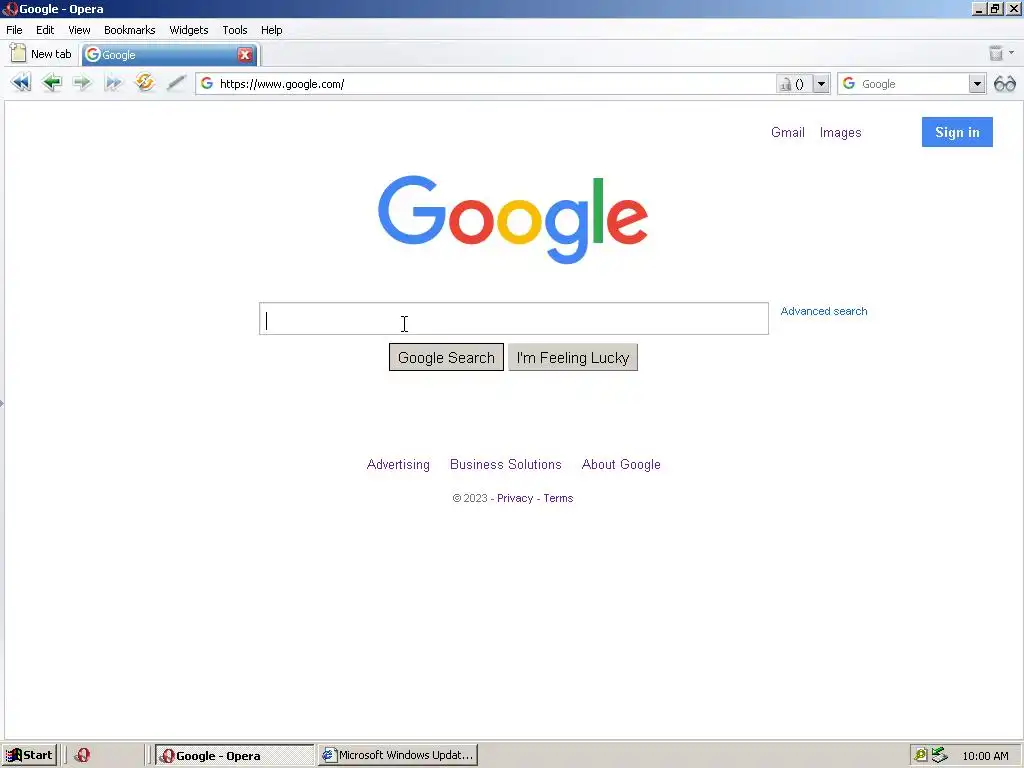Open the Terms link
Image resolution: width=1024 pixels, height=768 pixels.
[x=558, y=498]
